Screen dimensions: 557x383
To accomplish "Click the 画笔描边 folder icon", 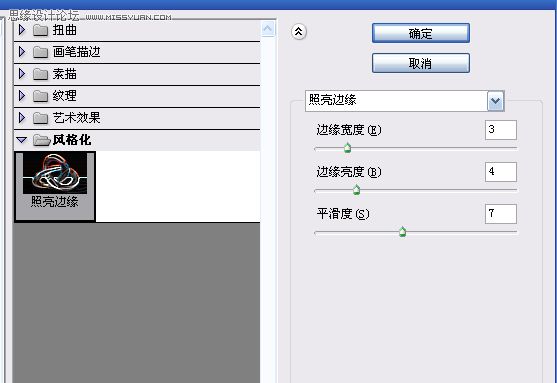I will click(40, 52).
